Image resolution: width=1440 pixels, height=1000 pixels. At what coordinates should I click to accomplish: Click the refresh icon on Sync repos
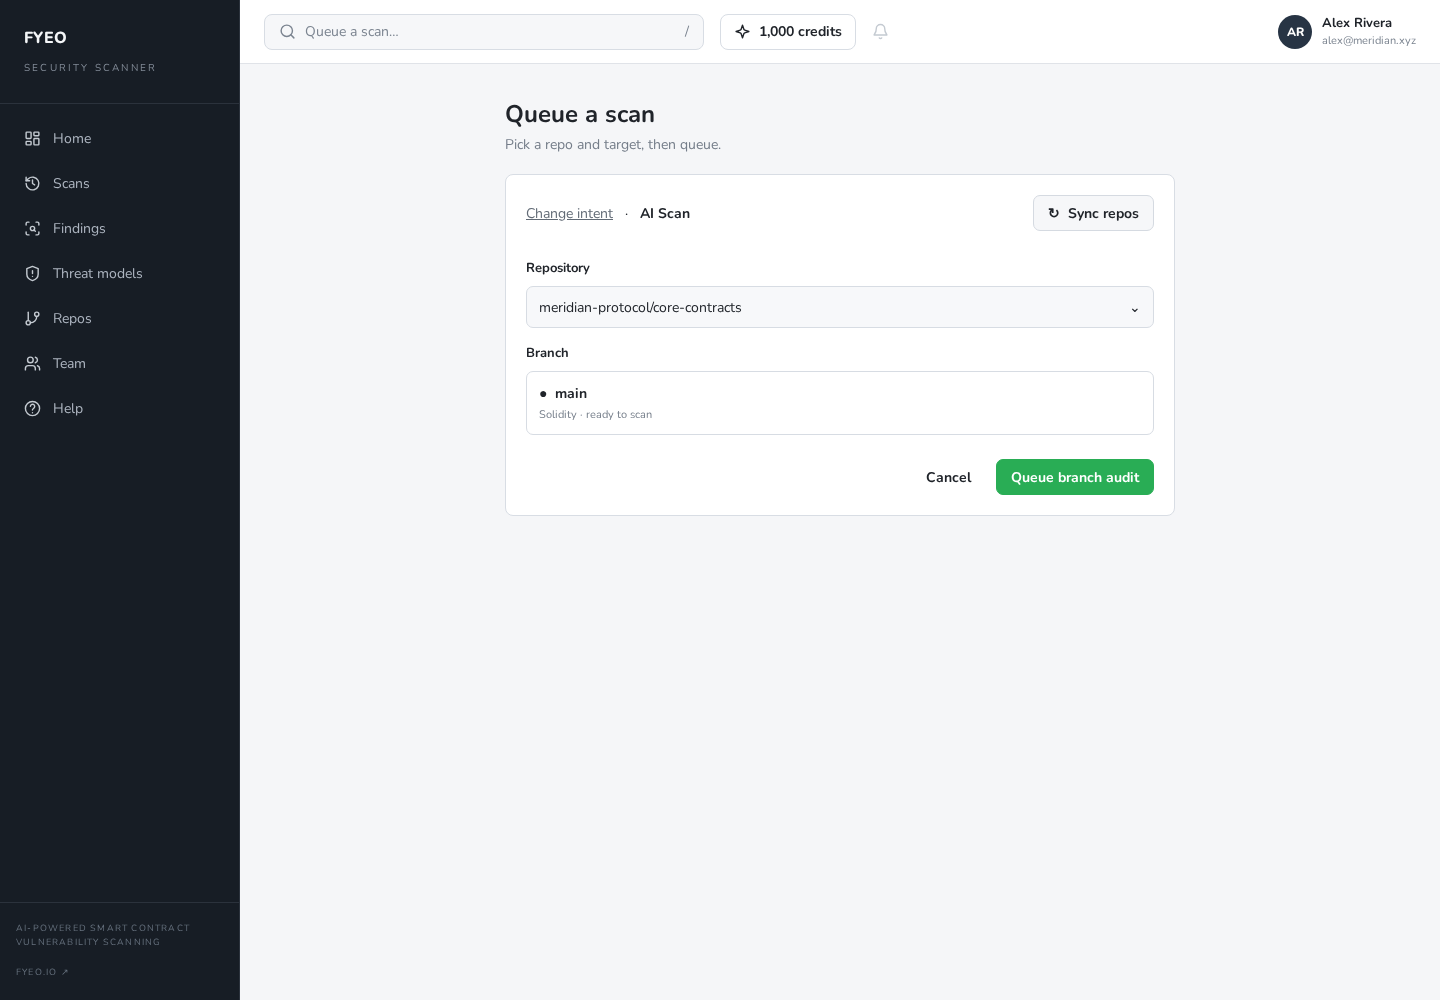[1053, 213]
